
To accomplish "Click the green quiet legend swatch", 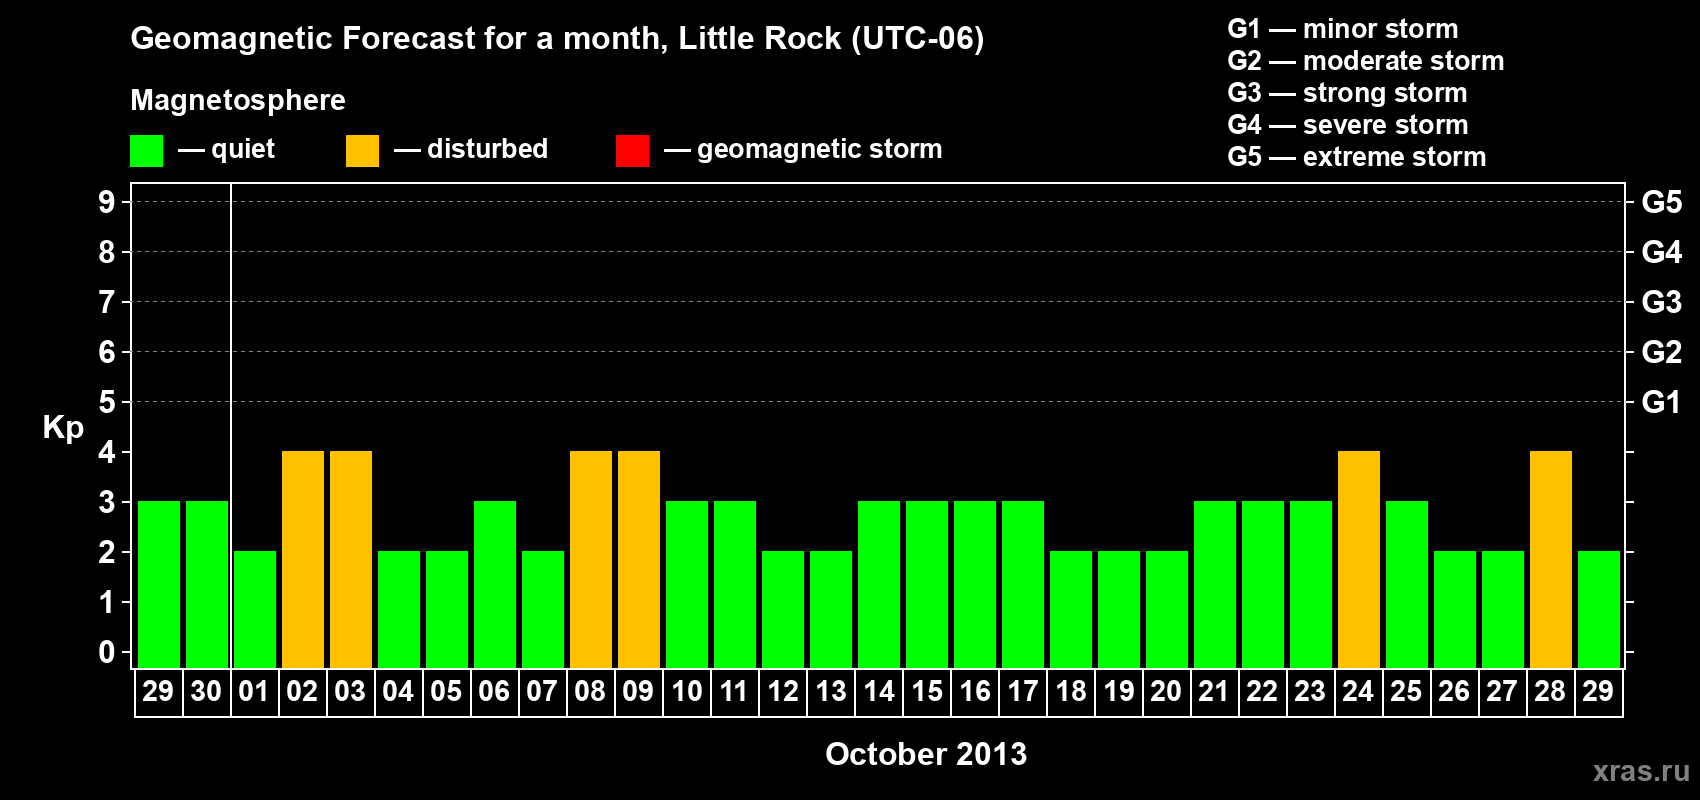I will tap(146, 151).
